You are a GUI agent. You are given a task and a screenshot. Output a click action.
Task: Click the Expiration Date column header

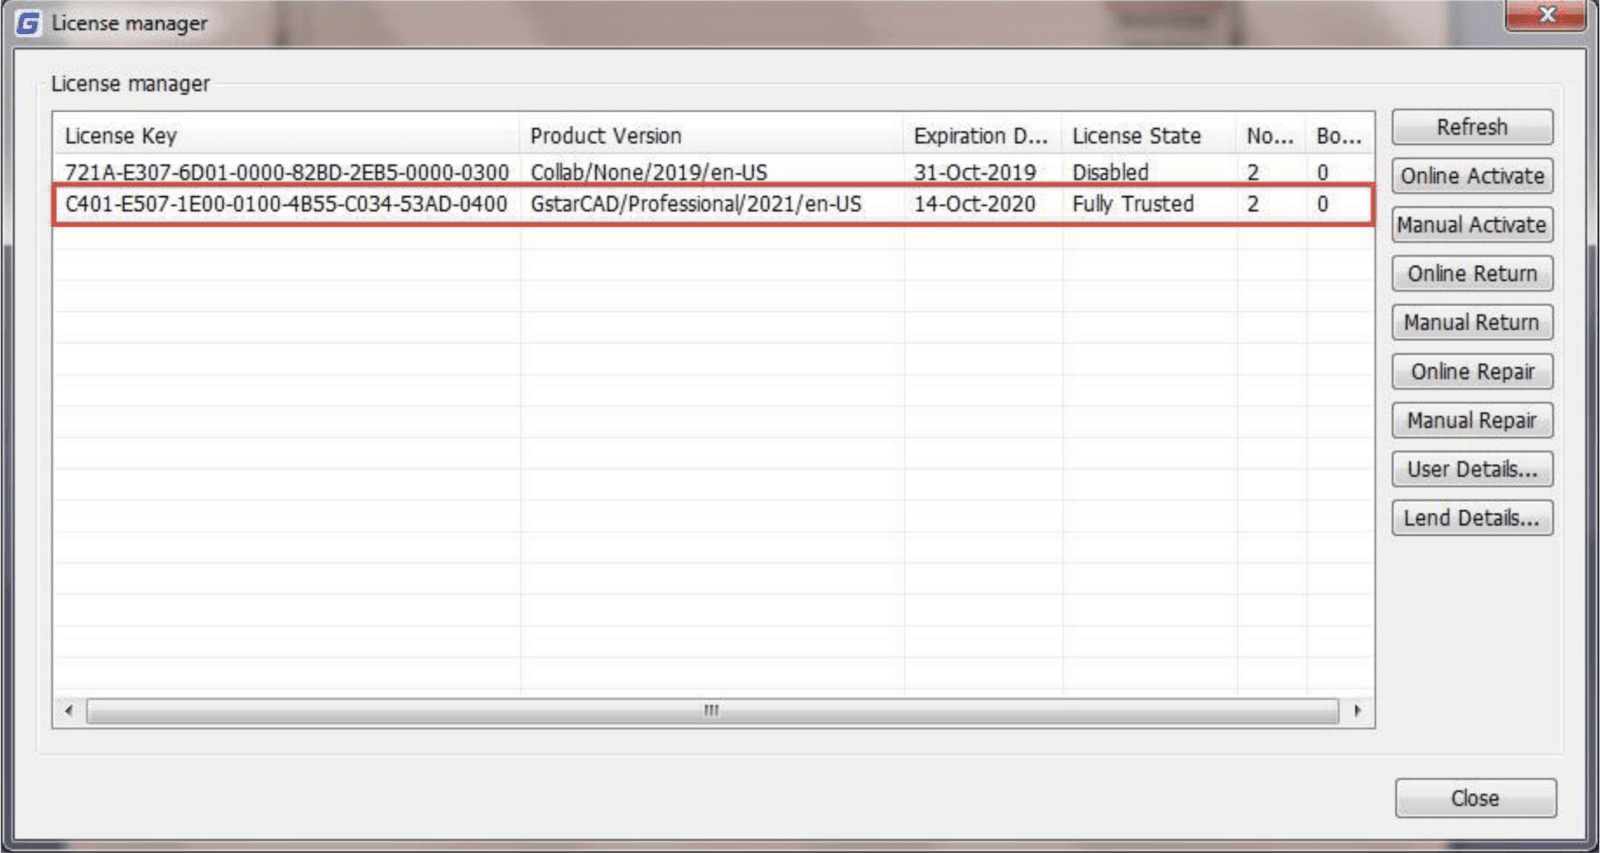982,136
